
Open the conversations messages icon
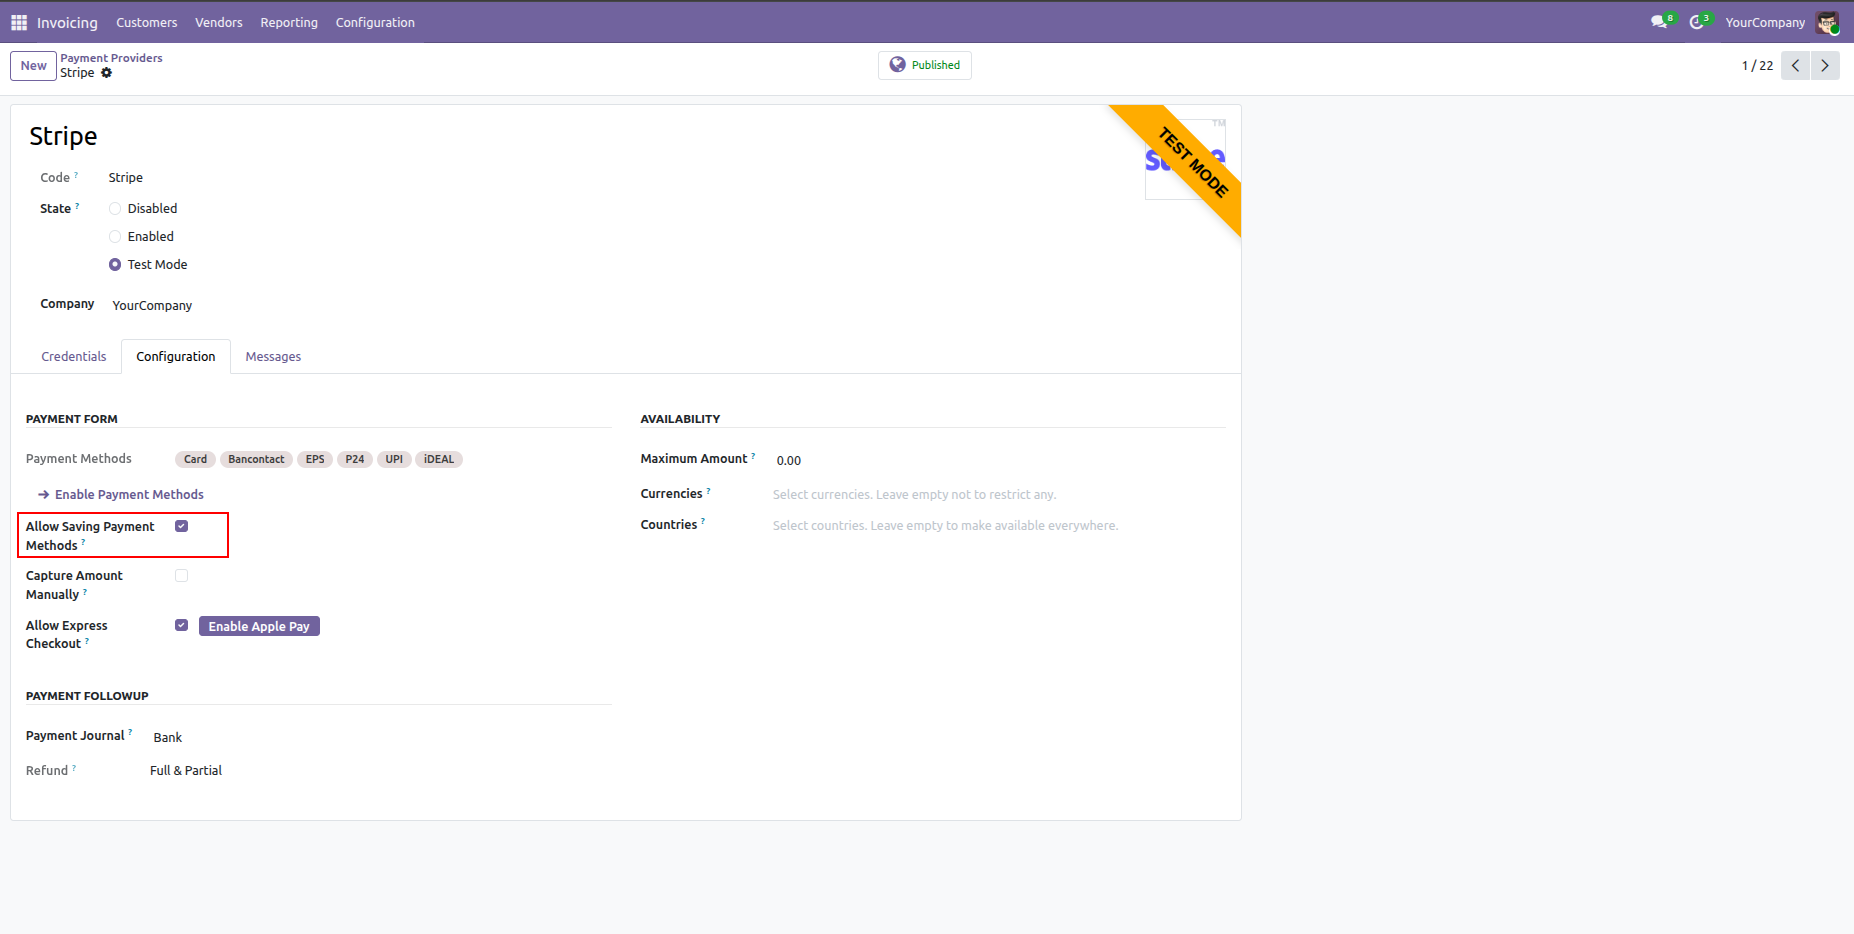(x=1661, y=22)
